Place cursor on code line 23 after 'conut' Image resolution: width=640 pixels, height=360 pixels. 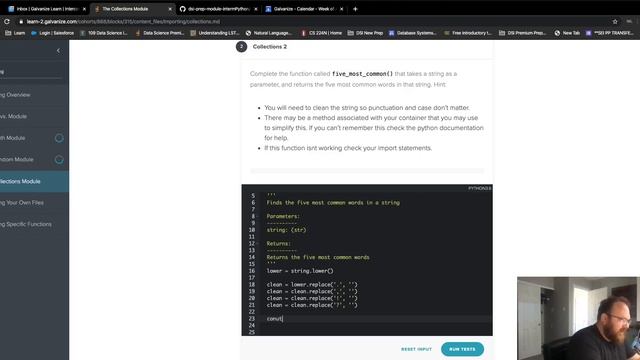tap(283, 319)
